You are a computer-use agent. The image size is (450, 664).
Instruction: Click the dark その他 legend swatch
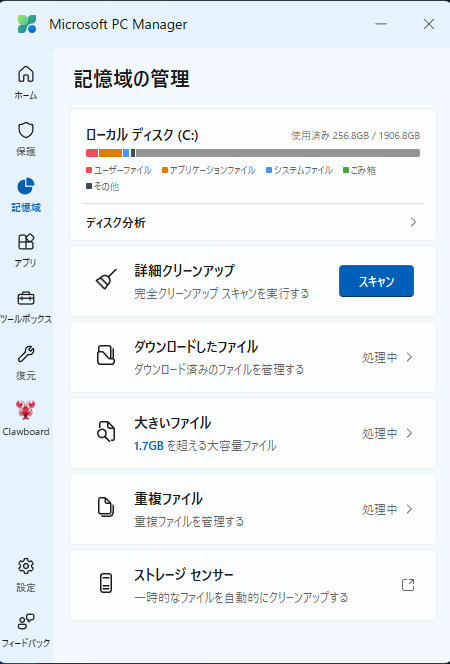[x=89, y=186]
